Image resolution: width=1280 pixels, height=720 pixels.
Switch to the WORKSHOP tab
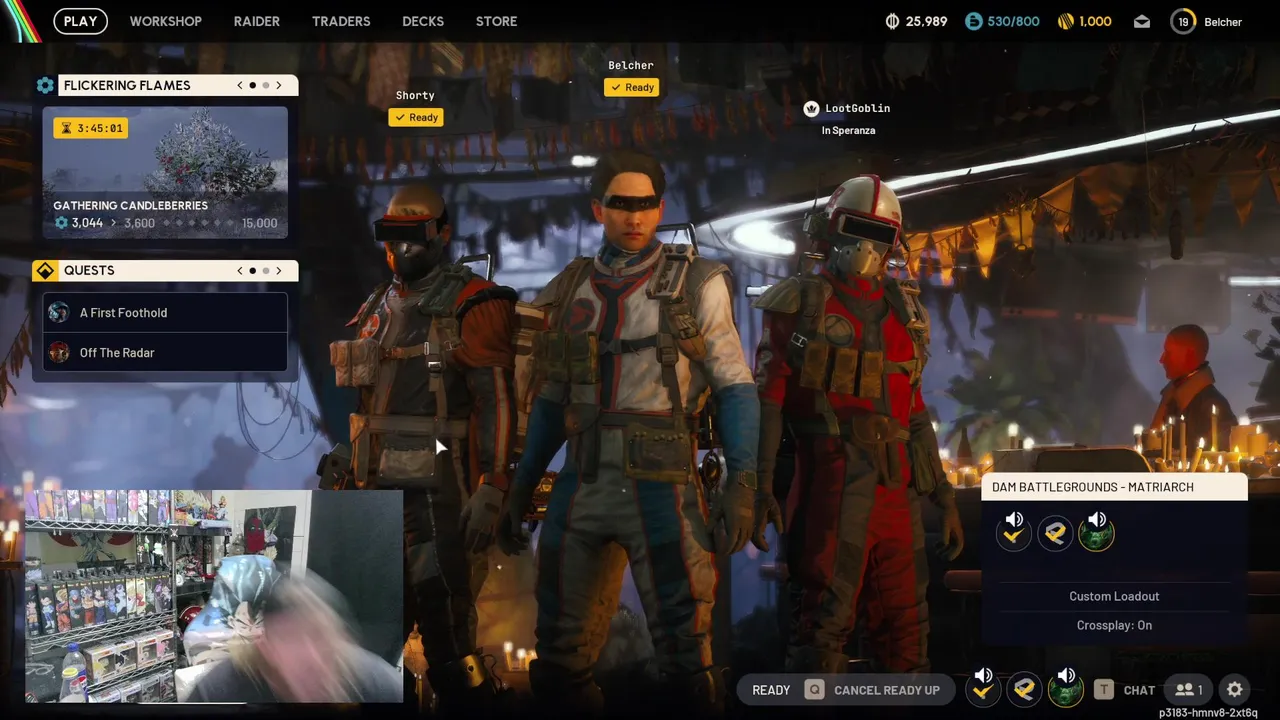165,21
